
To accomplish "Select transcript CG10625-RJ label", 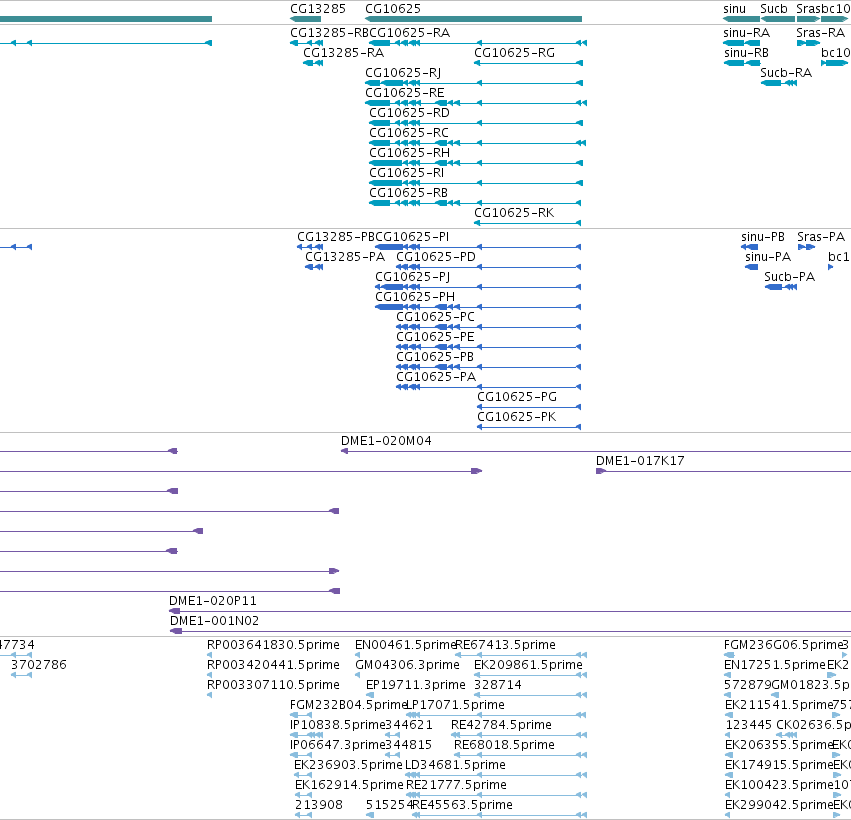I will 403,73.
